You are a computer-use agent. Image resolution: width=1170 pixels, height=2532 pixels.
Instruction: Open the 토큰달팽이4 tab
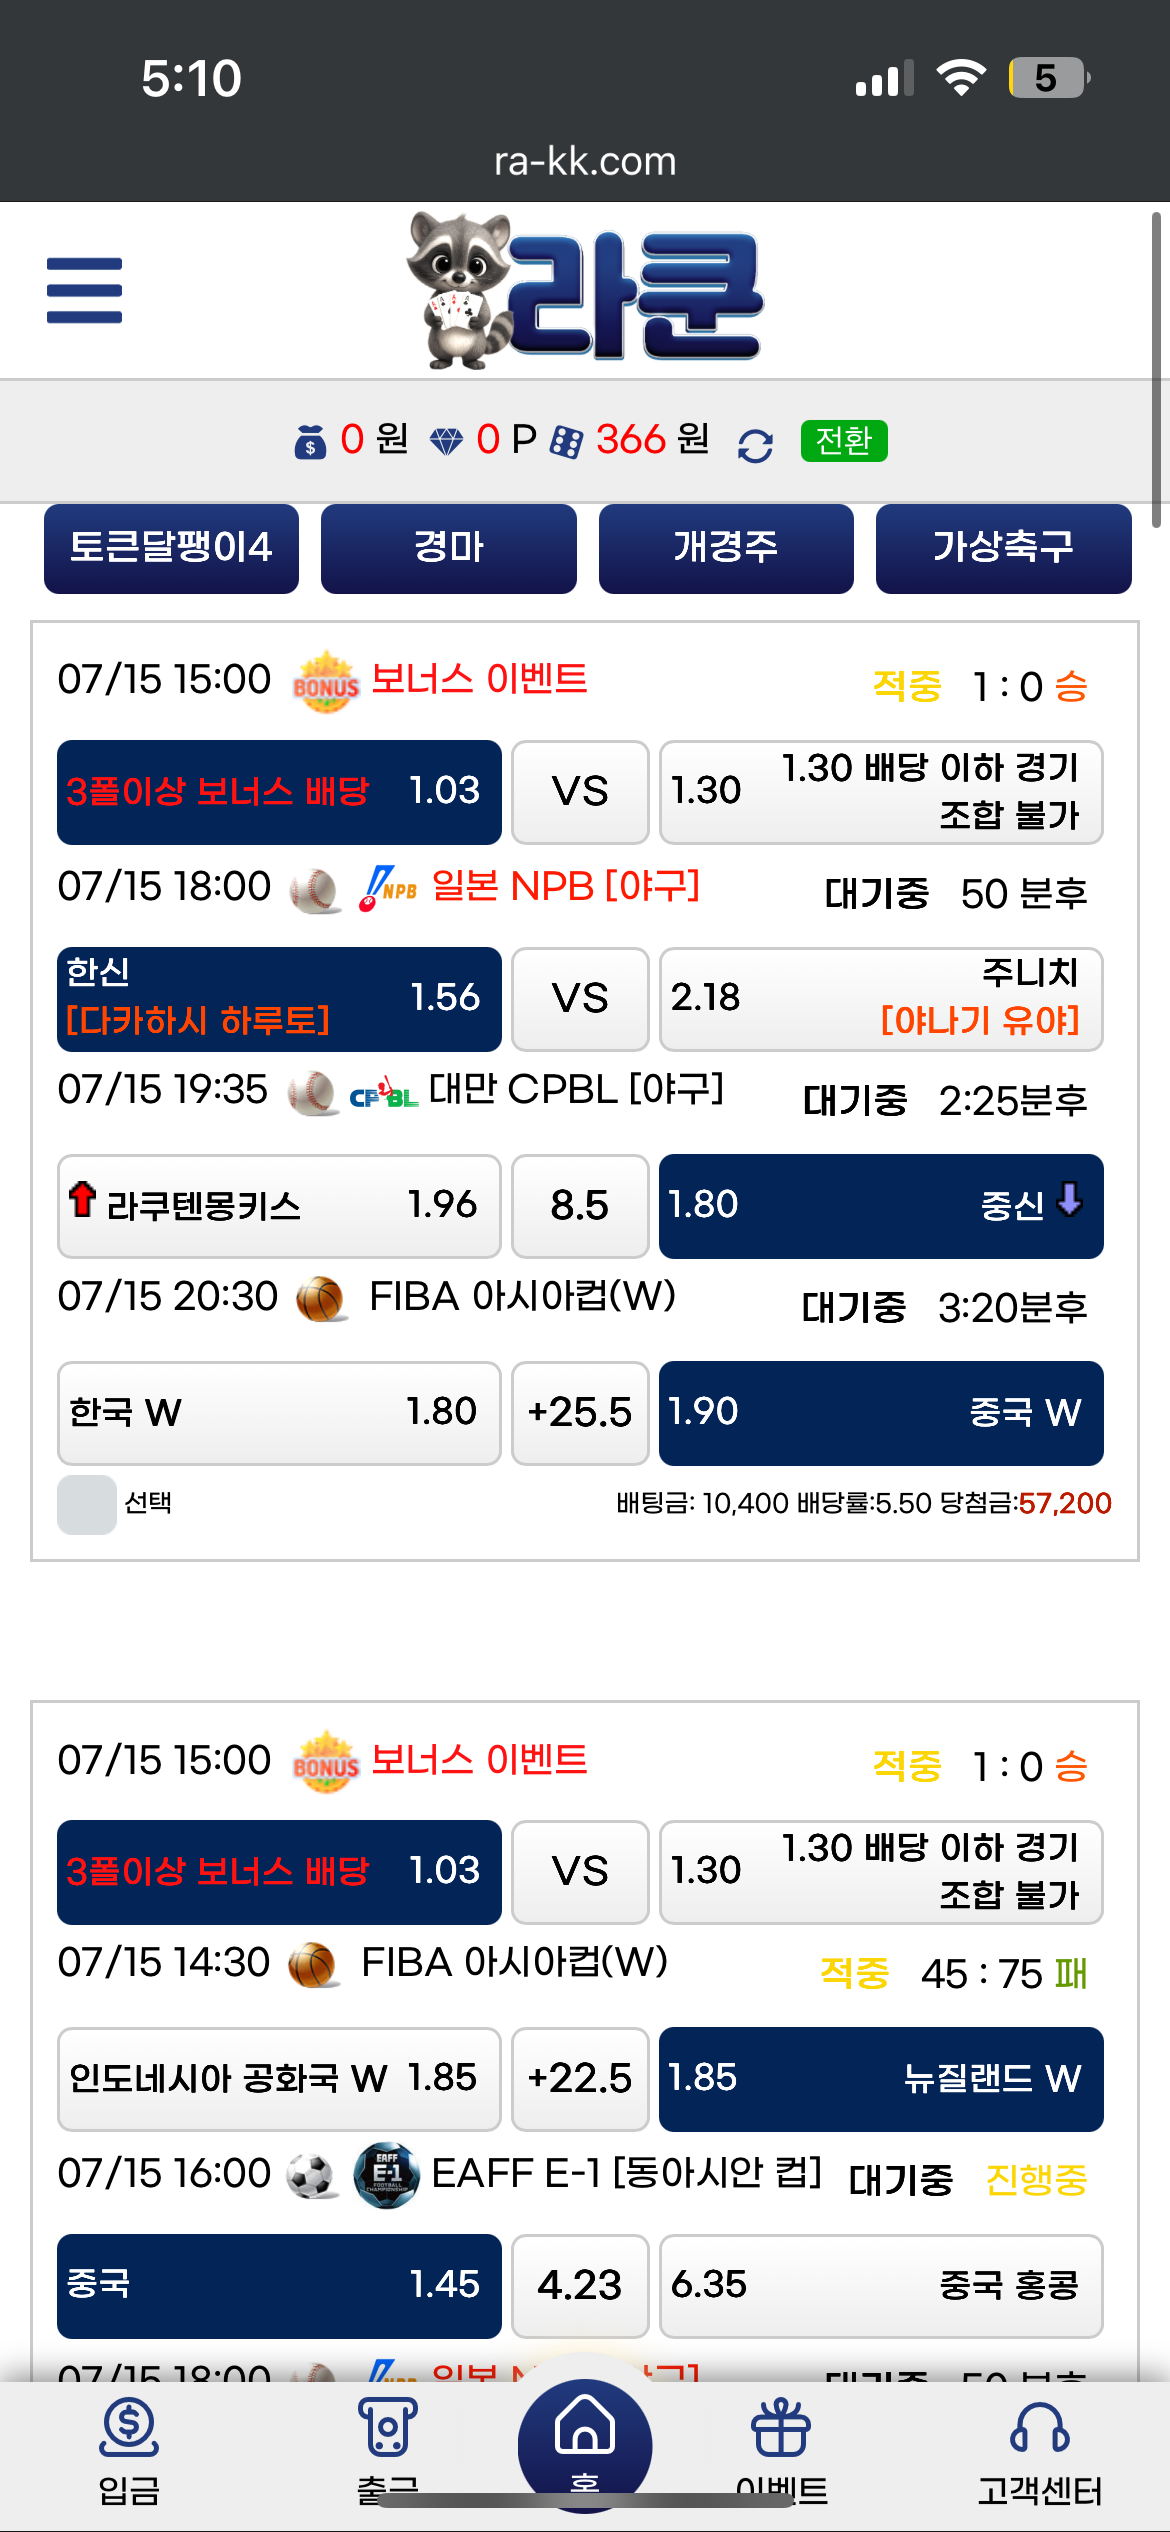pyautogui.click(x=171, y=548)
